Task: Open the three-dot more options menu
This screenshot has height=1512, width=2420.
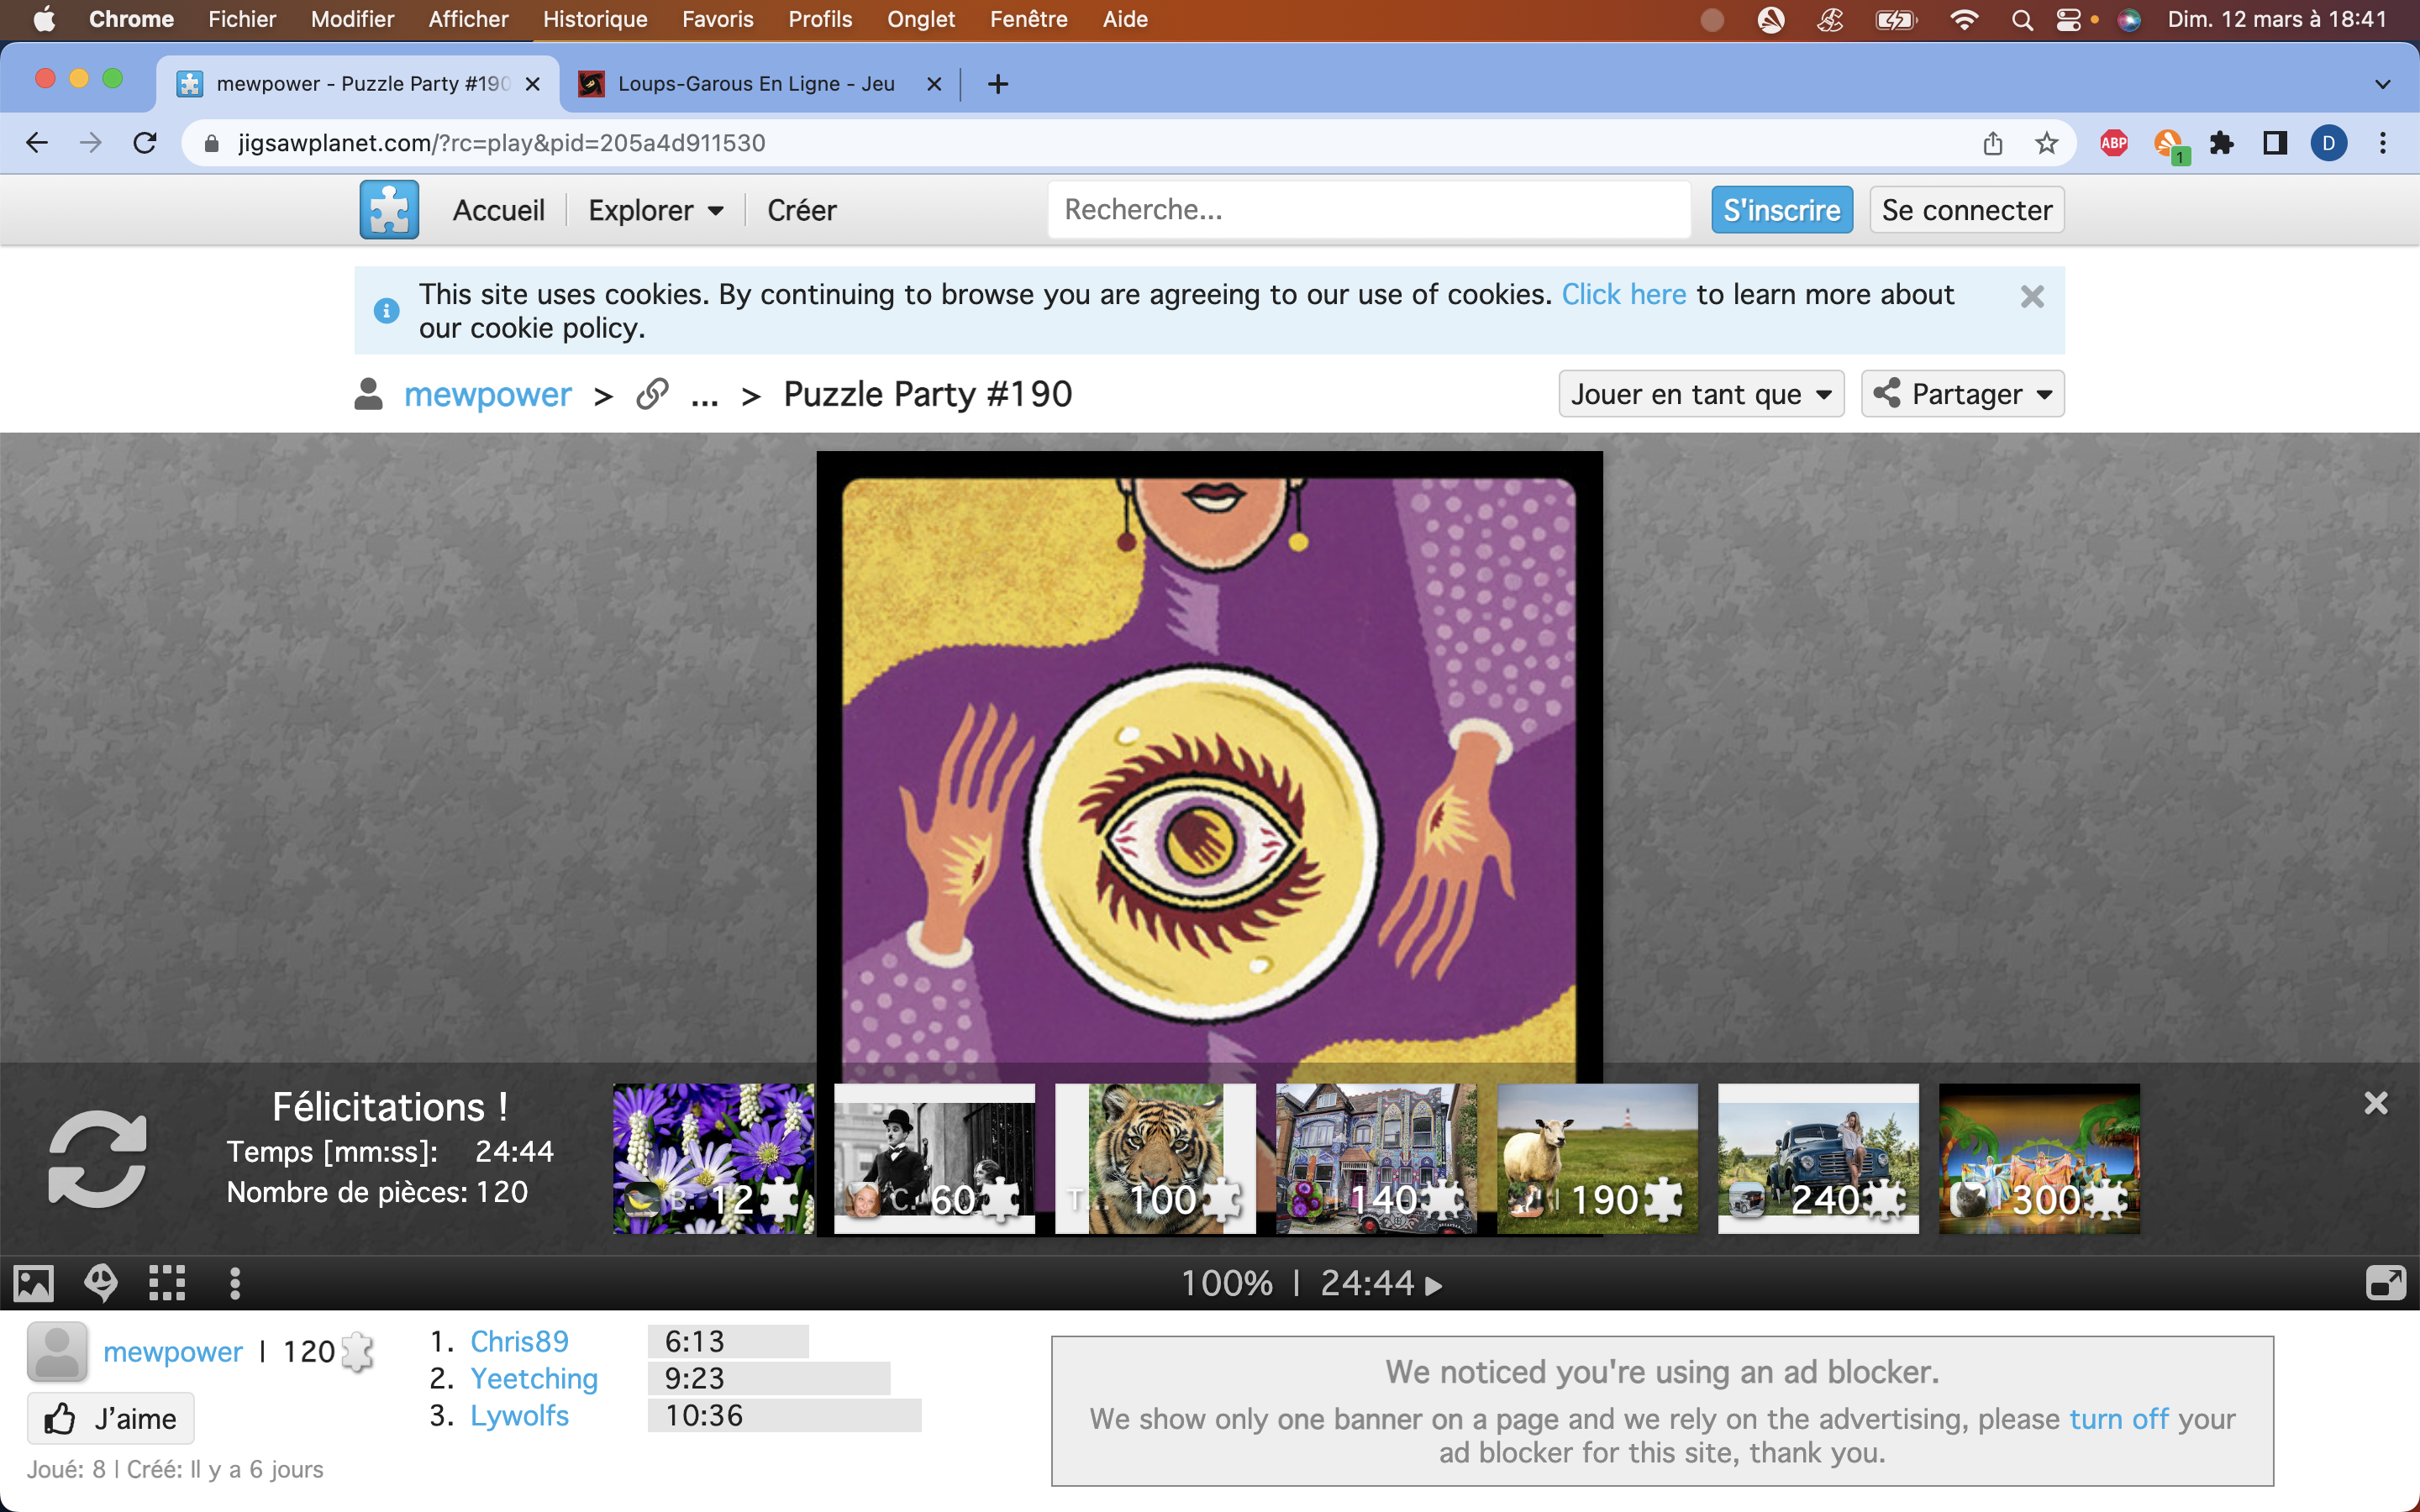Action: (x=235, y=1283)
